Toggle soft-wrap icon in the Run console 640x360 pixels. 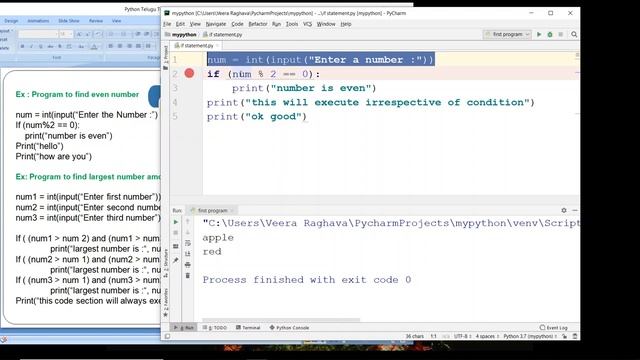pos(188,243)
